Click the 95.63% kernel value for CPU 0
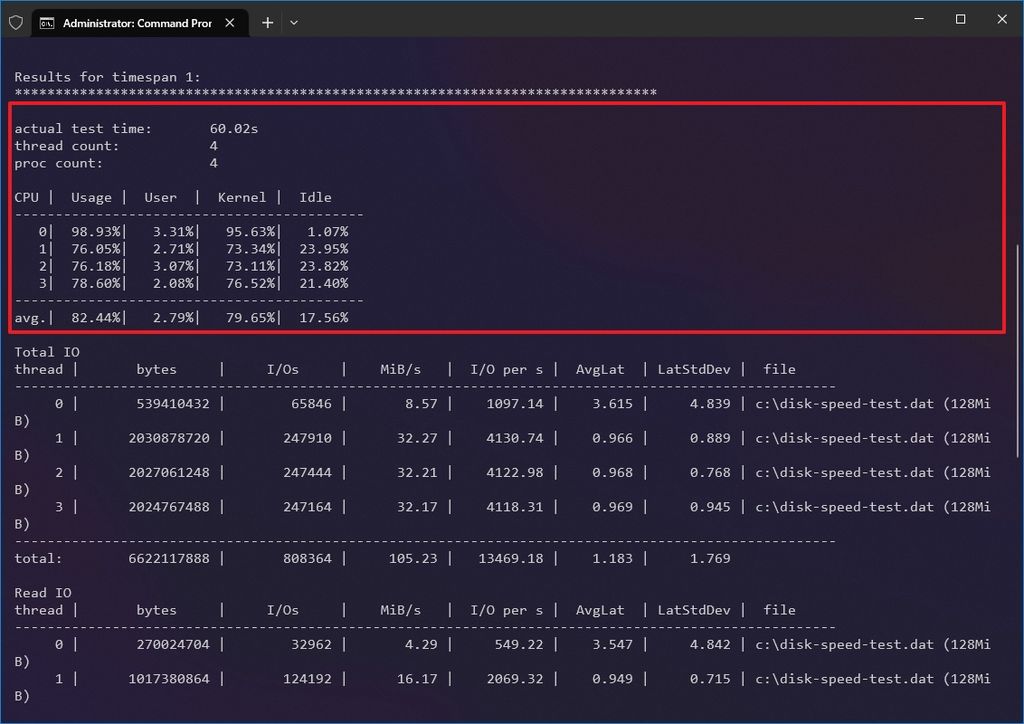 (251, 232)
